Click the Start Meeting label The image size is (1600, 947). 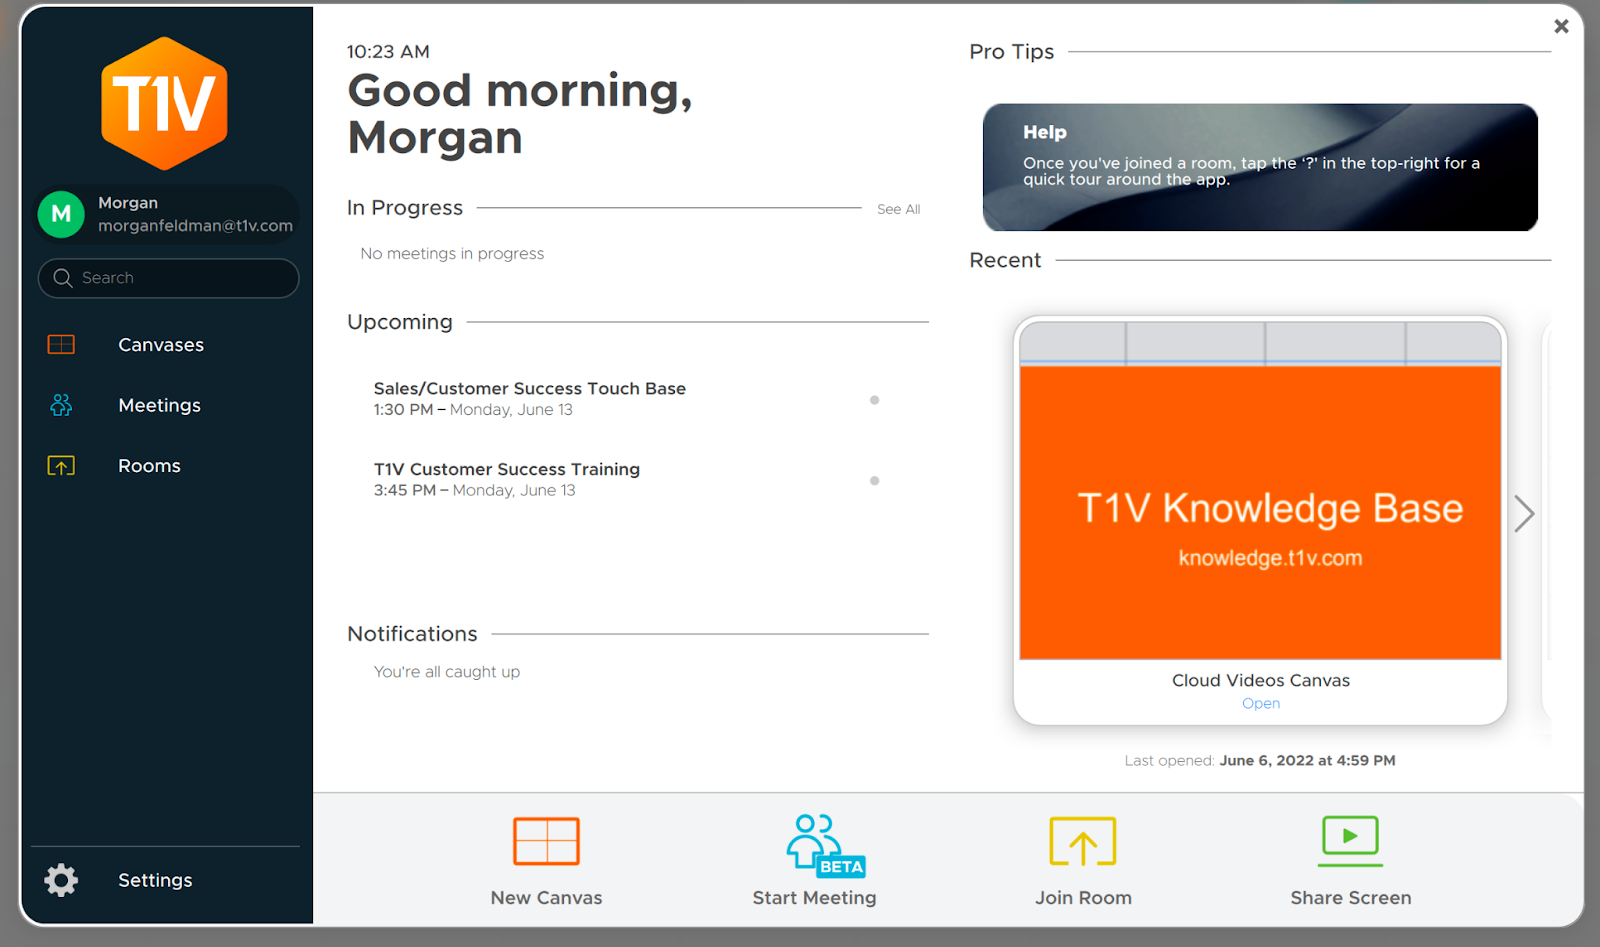point(814,898)
